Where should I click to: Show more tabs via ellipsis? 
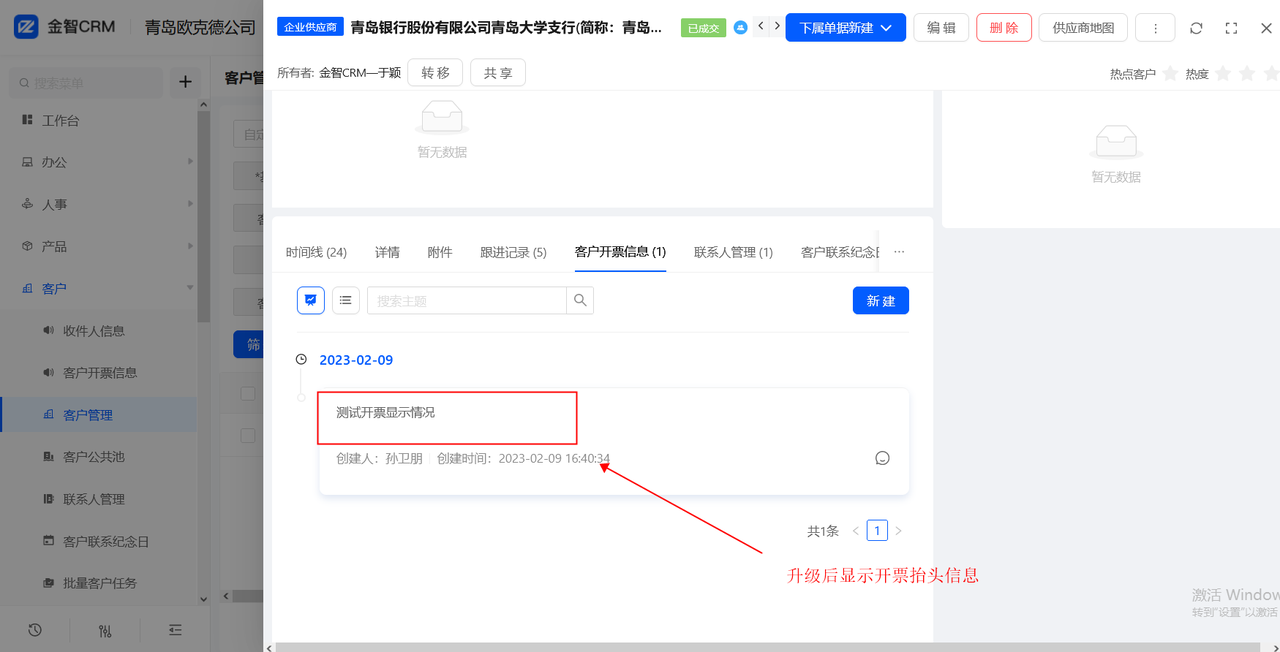coord(899,252)
